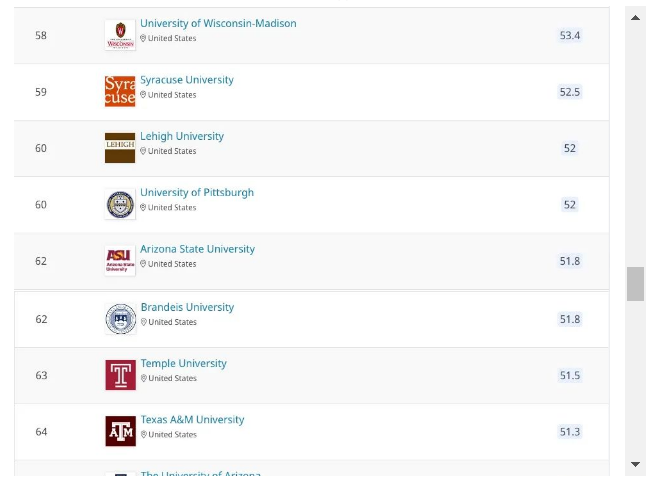Click the scrollbar up arrow

tap(635, 18)
